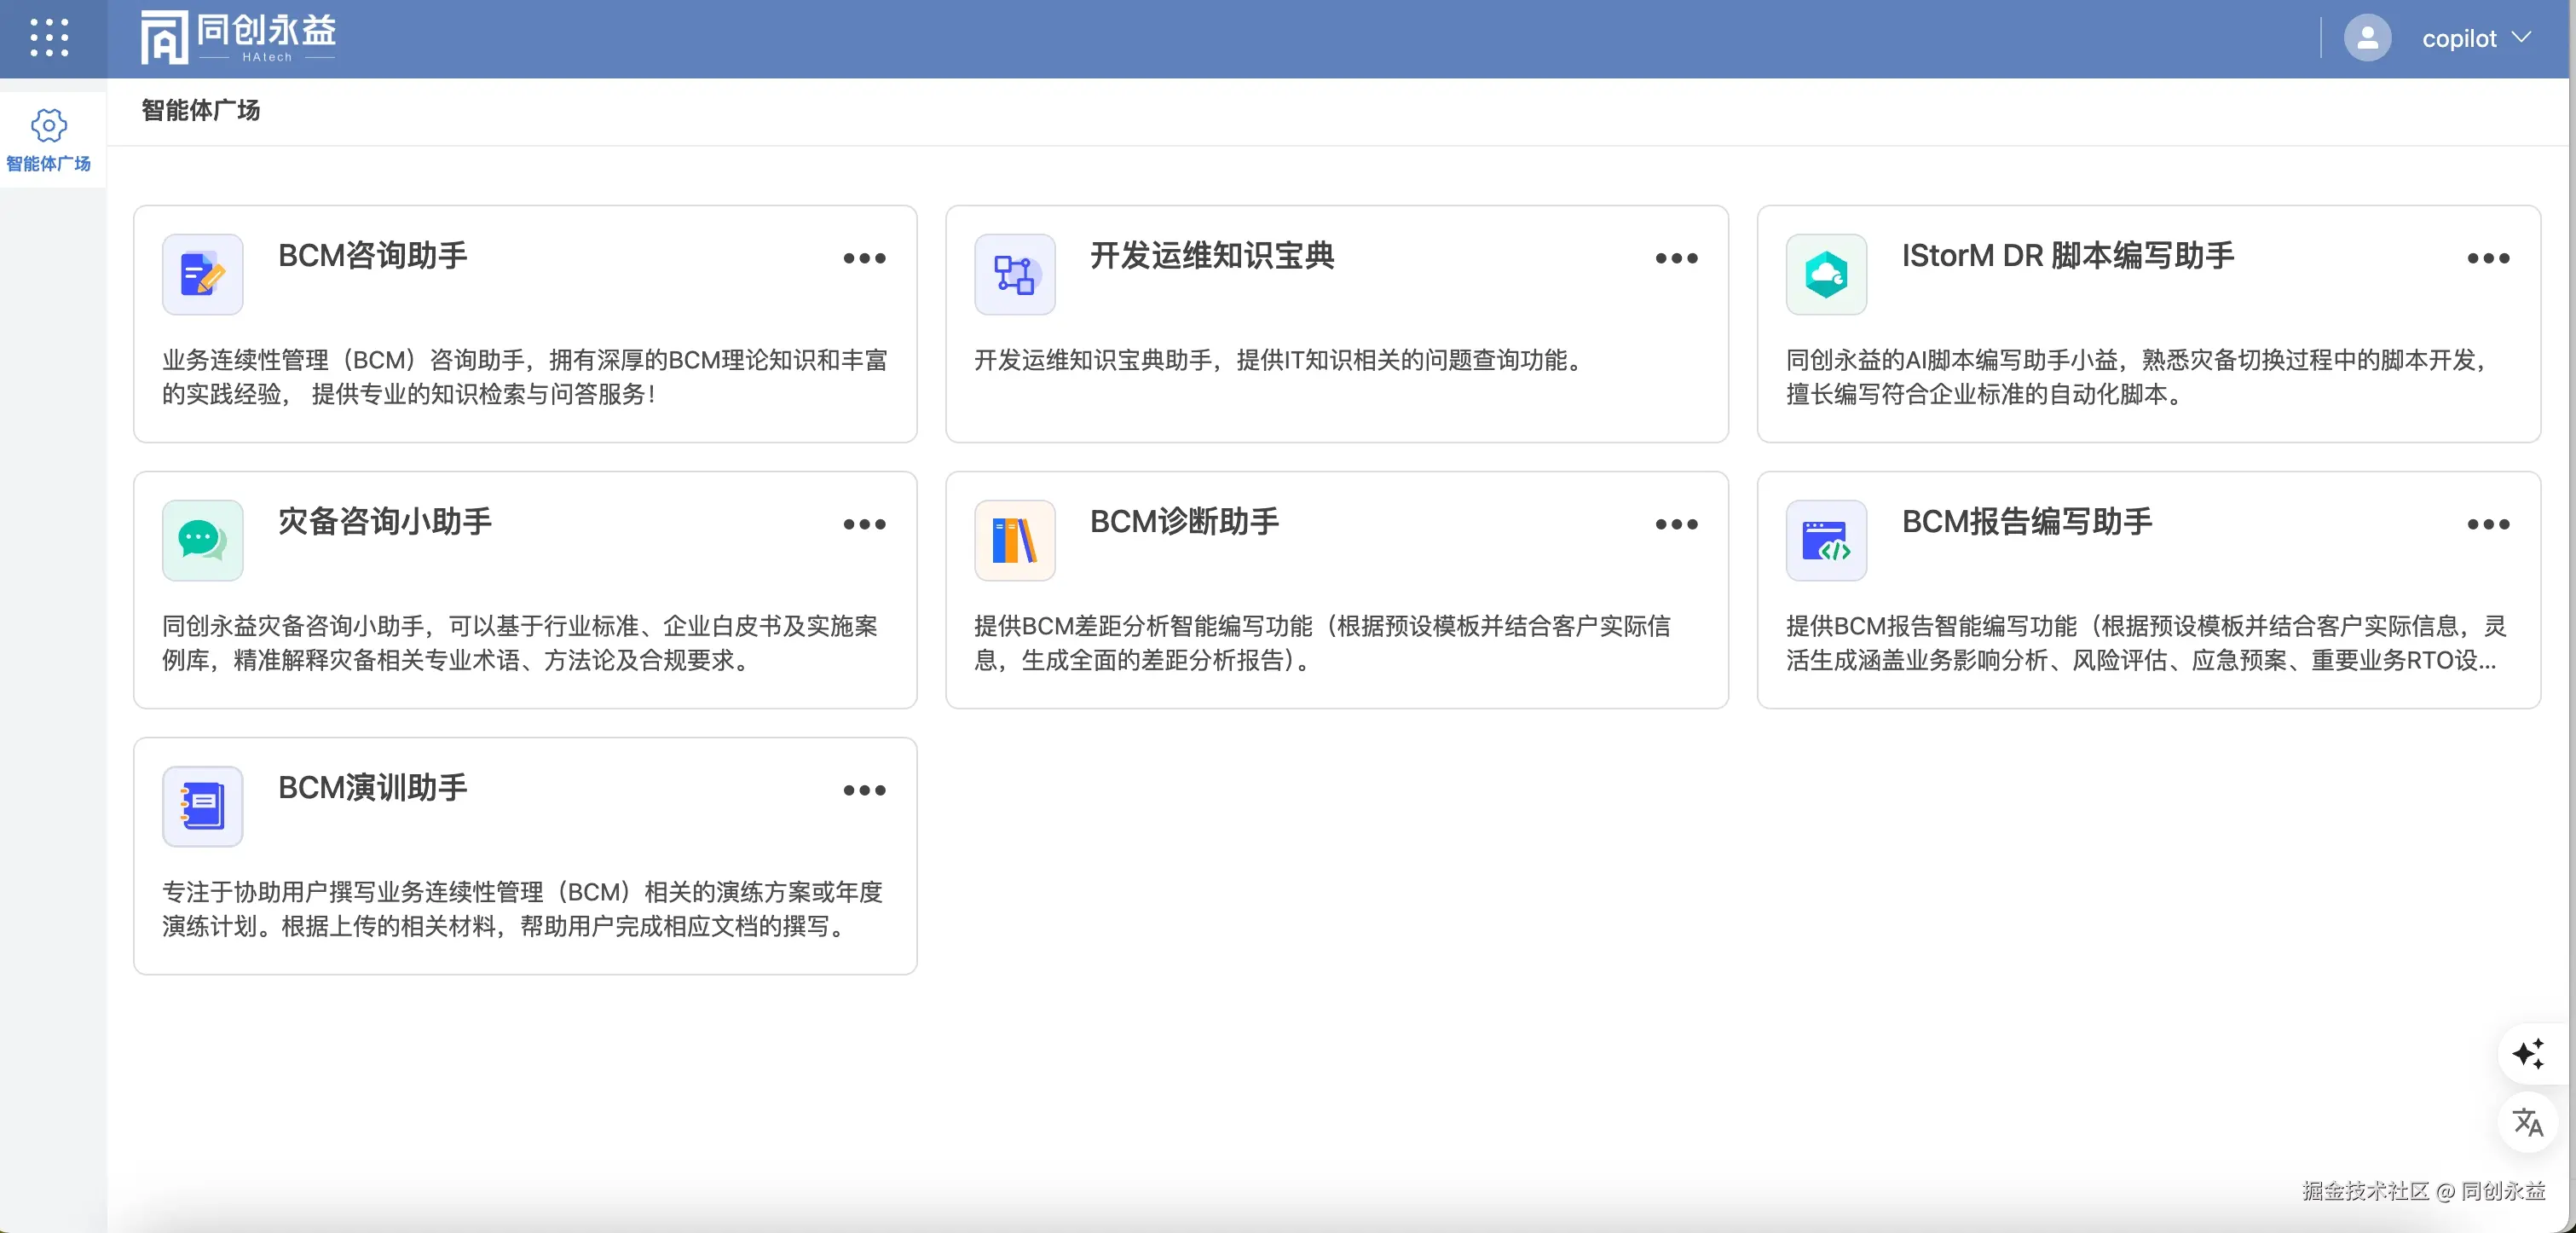Open the BCM咨询助手 card title
The width and height of the screenshot is (2576, 1233).
[372, 256]
